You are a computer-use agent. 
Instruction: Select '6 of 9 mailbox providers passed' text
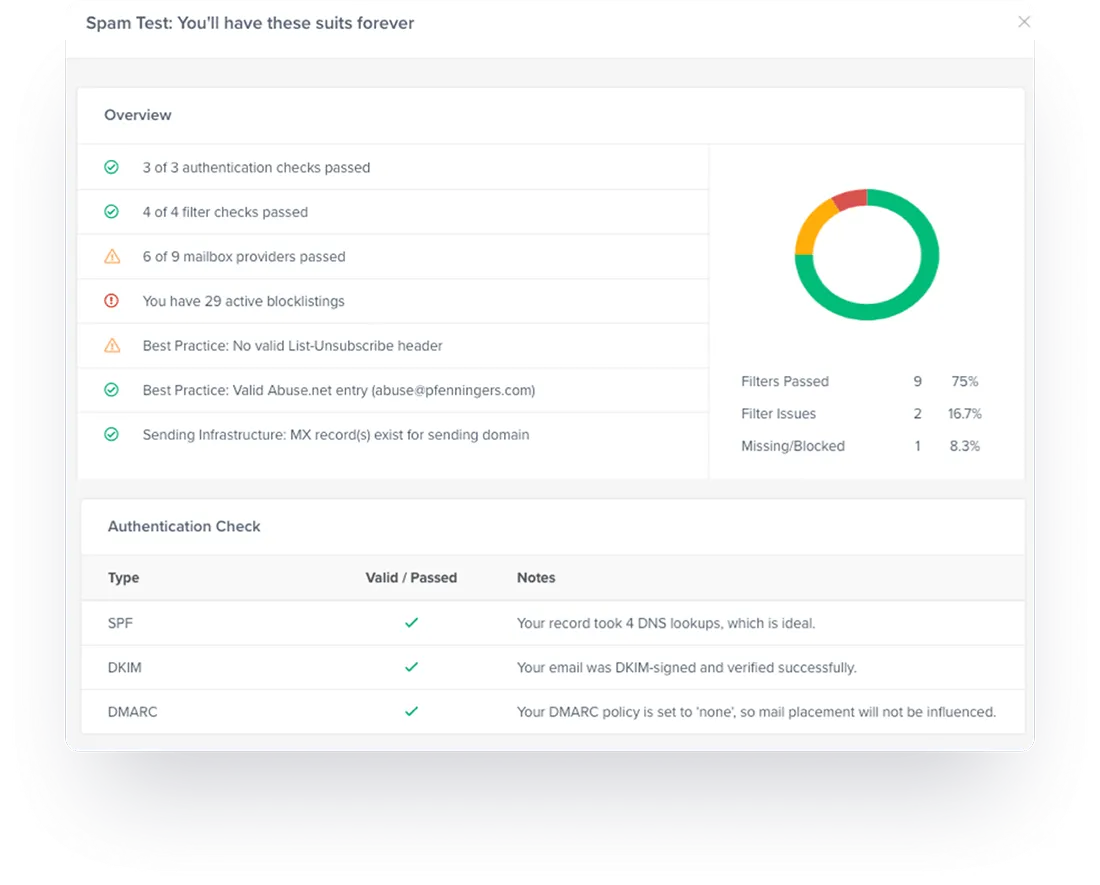244,257
